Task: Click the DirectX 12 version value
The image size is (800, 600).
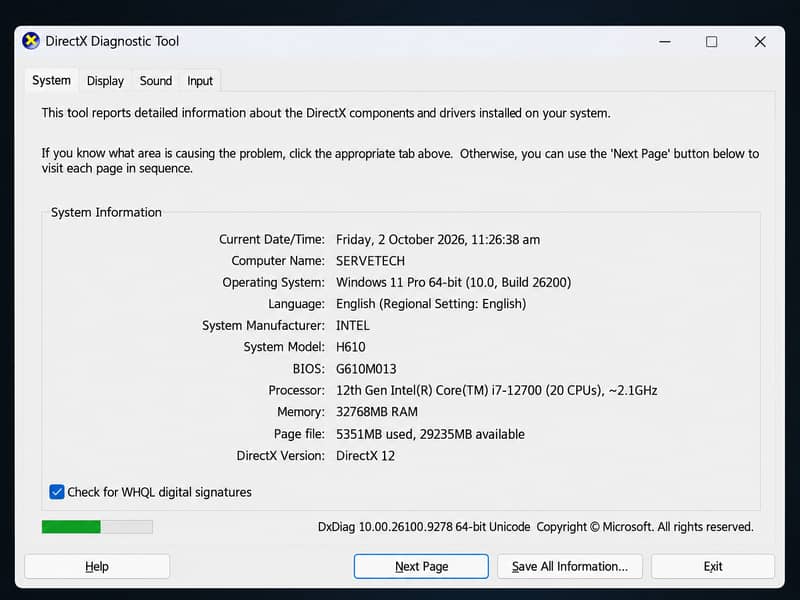Action: tap(365, 456)
